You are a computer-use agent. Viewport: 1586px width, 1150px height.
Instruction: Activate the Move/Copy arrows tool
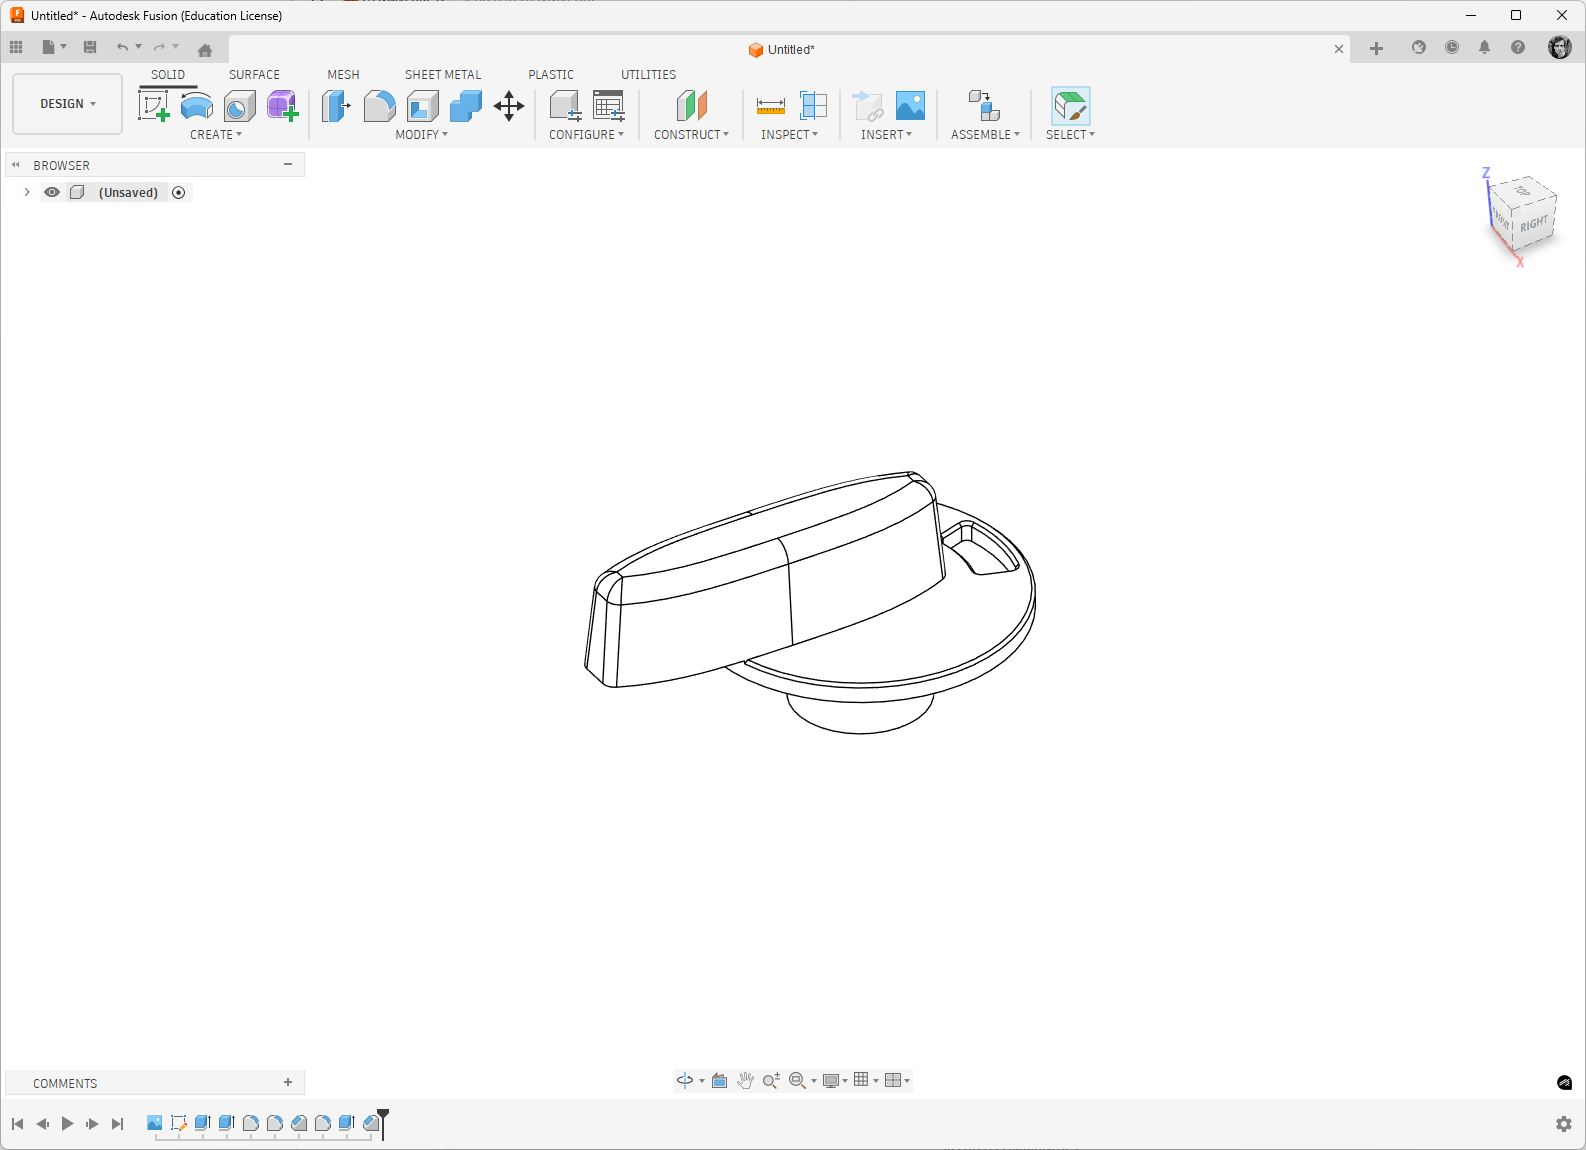pyautogui.click(x=509, y=106)
